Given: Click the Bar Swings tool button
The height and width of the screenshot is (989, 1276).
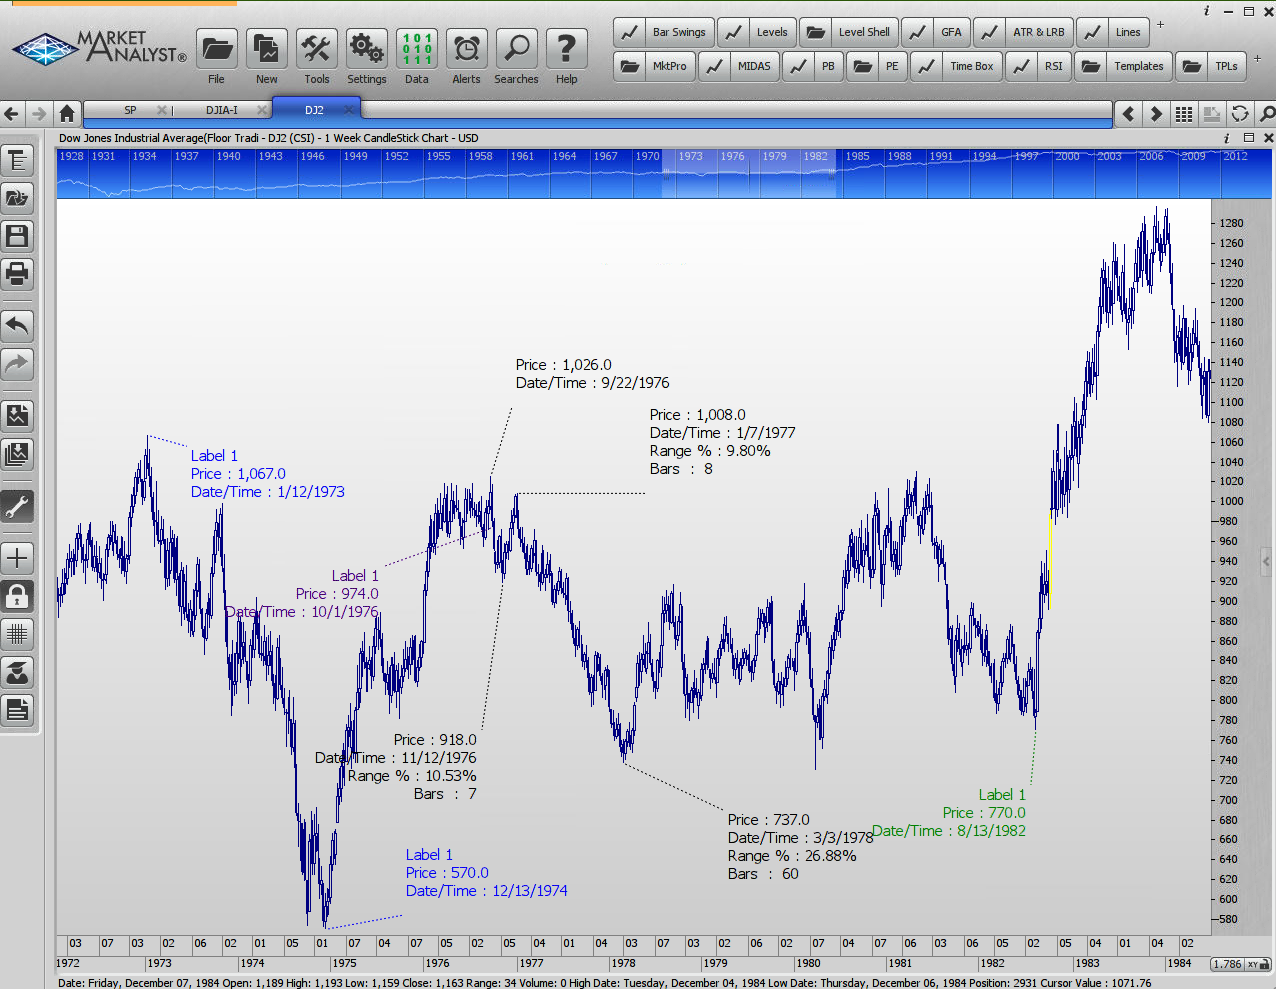Looking at the screenshot, I should pyautogui.click(x=664, y=32).
